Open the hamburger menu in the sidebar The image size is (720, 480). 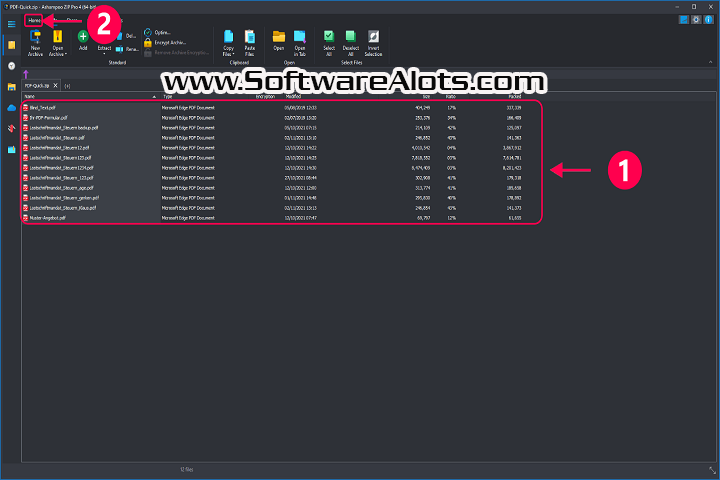tap(11, 24)
